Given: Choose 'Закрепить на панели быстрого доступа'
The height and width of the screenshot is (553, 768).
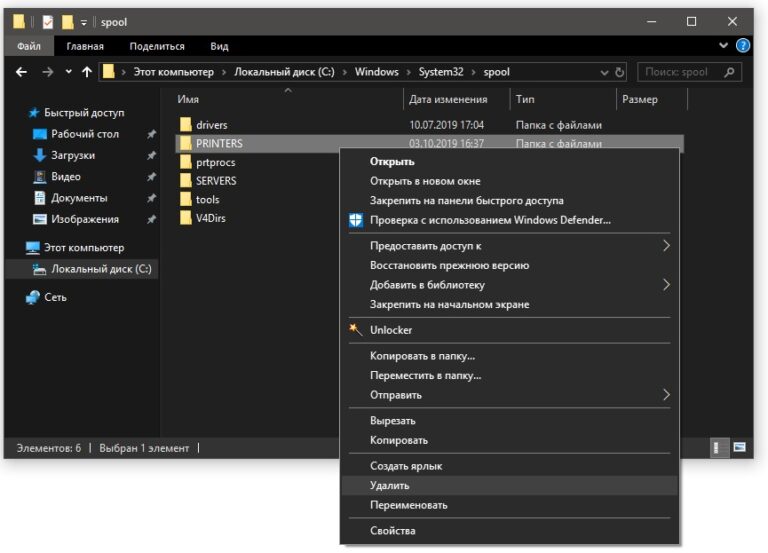Looking at the screenshot, I should pos(509,200).
